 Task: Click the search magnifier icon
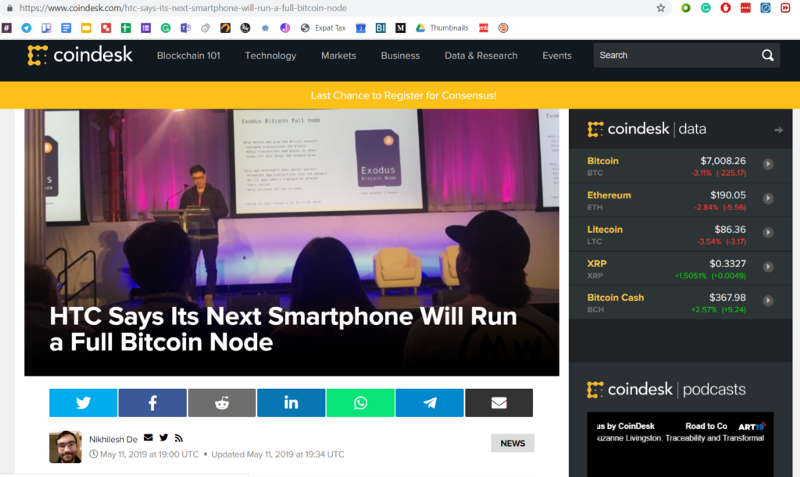click(x=767, y=55)
